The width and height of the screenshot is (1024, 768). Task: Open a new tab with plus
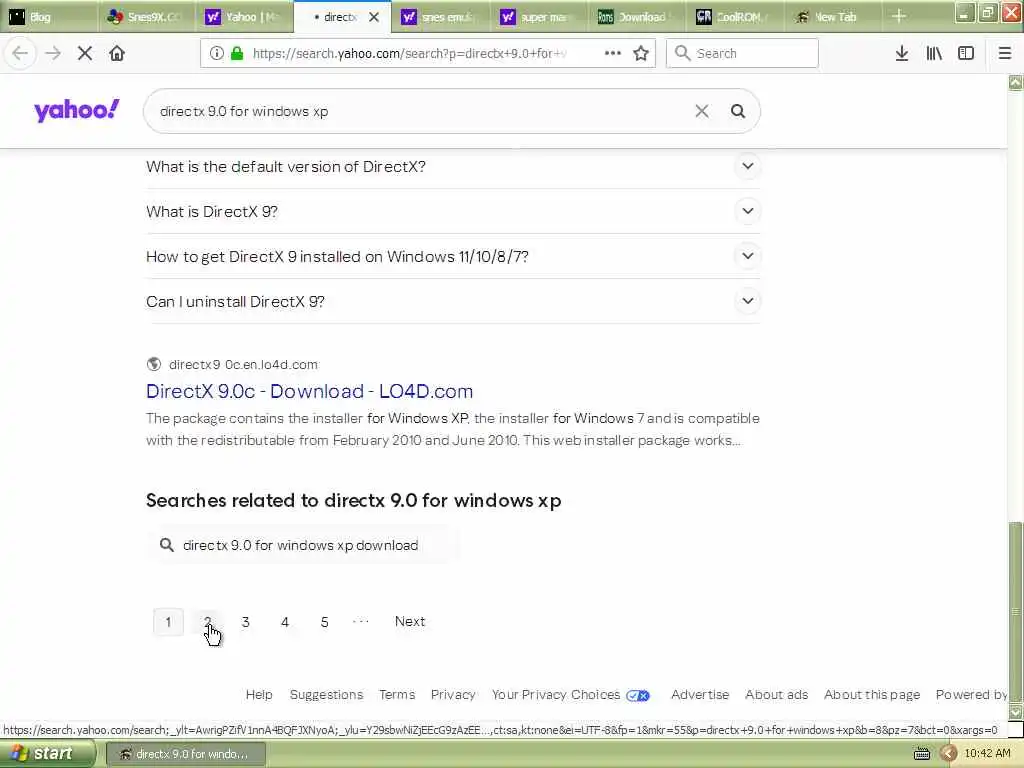pos(899,16)
